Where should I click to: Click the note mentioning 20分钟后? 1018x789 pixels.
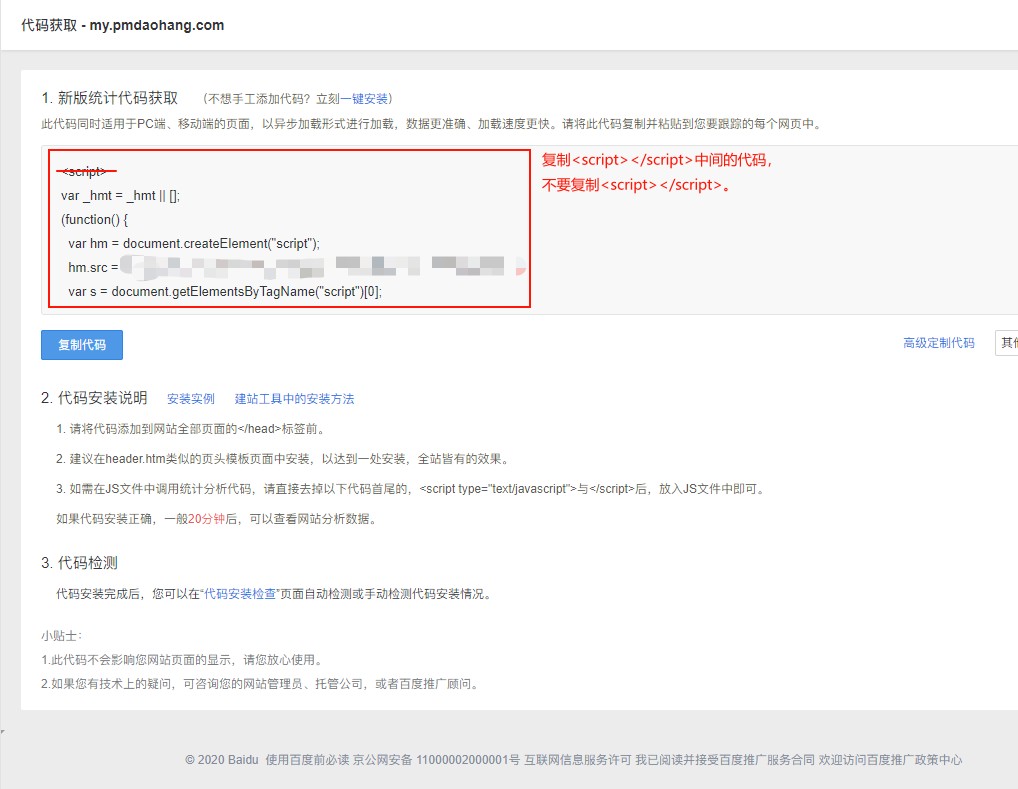[x=217, y=519]
